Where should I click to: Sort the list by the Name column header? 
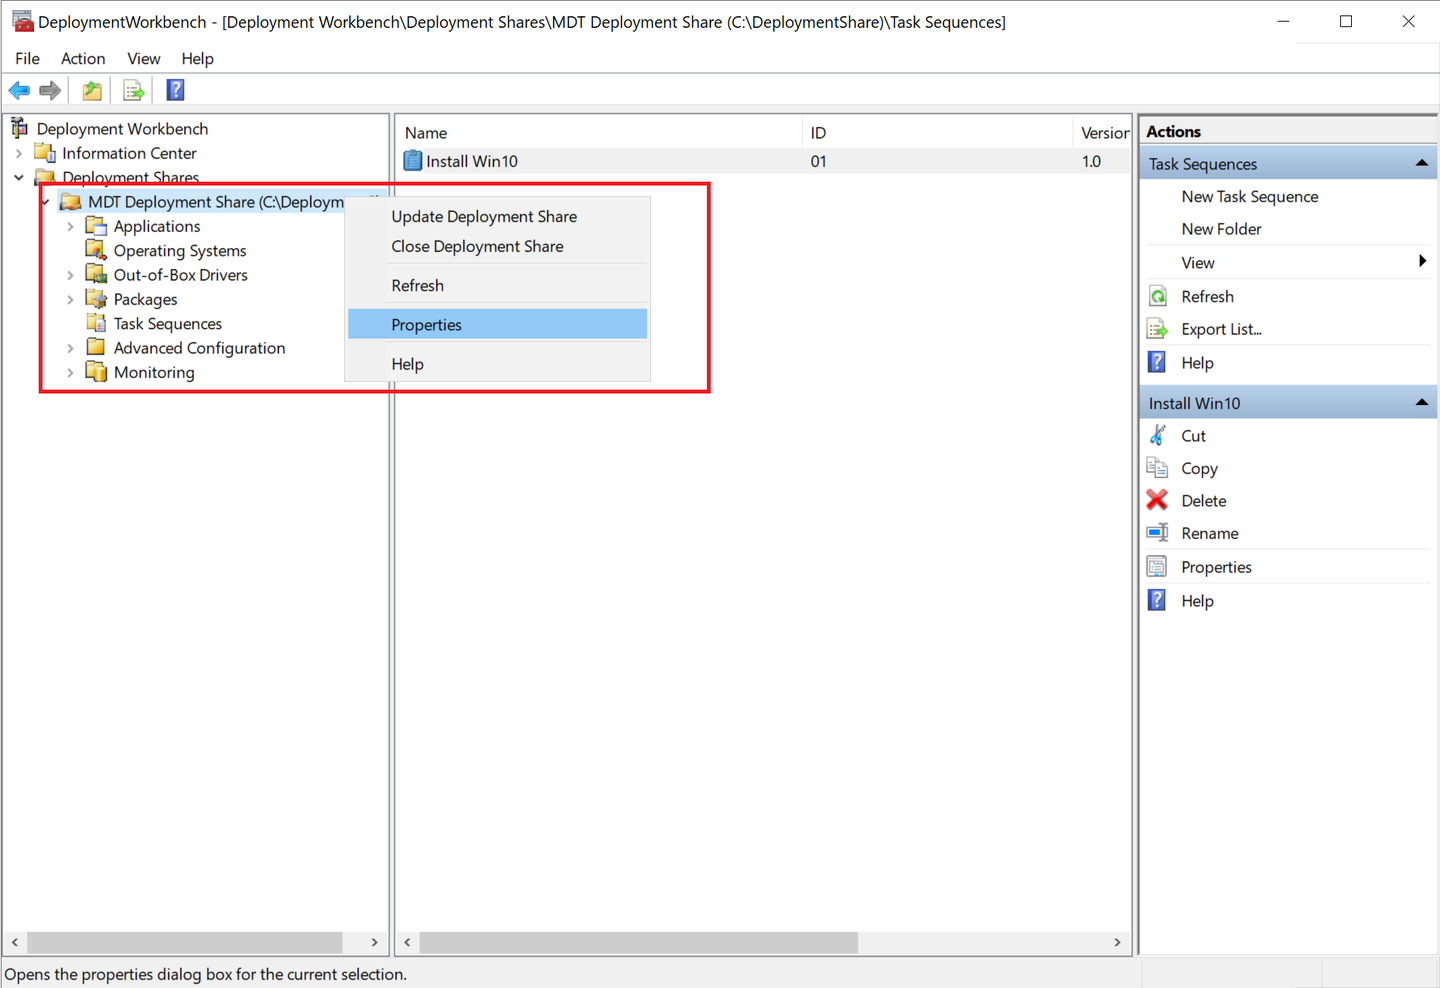(x=600, y=133)
